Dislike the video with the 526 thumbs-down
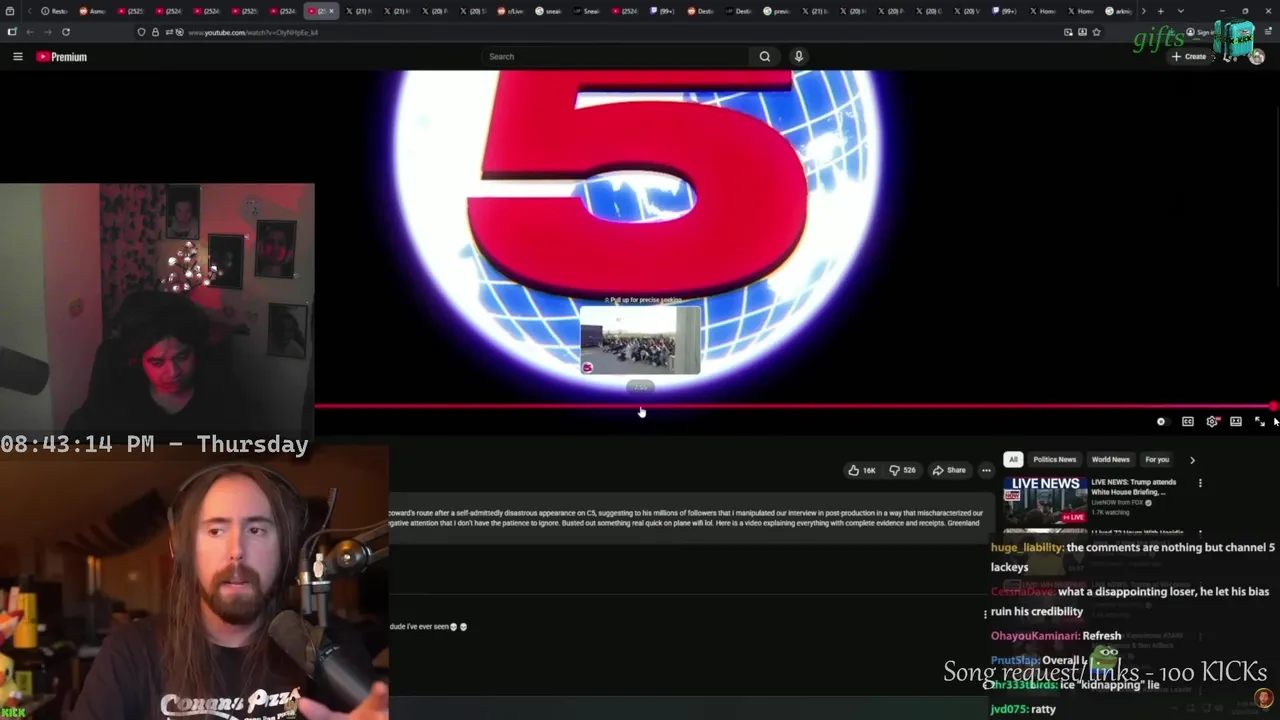This screenshot has width=1280, height=720. (x=902, y=470)
